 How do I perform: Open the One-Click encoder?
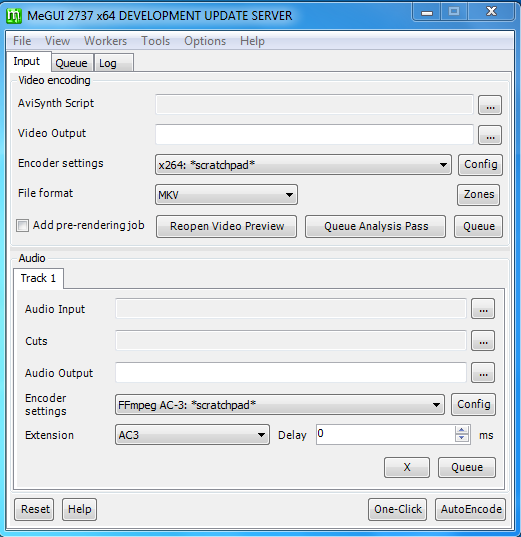397,509
